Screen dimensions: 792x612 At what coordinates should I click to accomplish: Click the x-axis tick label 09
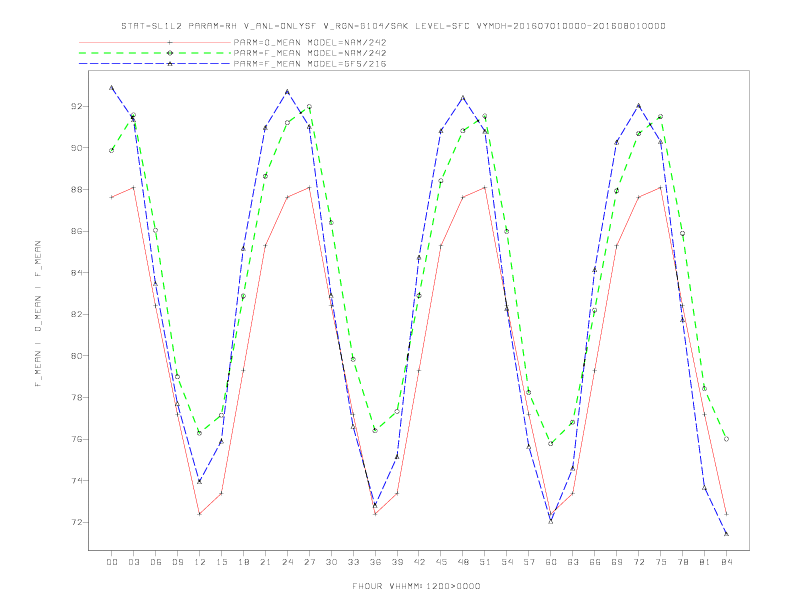click(x=177, y=562)
